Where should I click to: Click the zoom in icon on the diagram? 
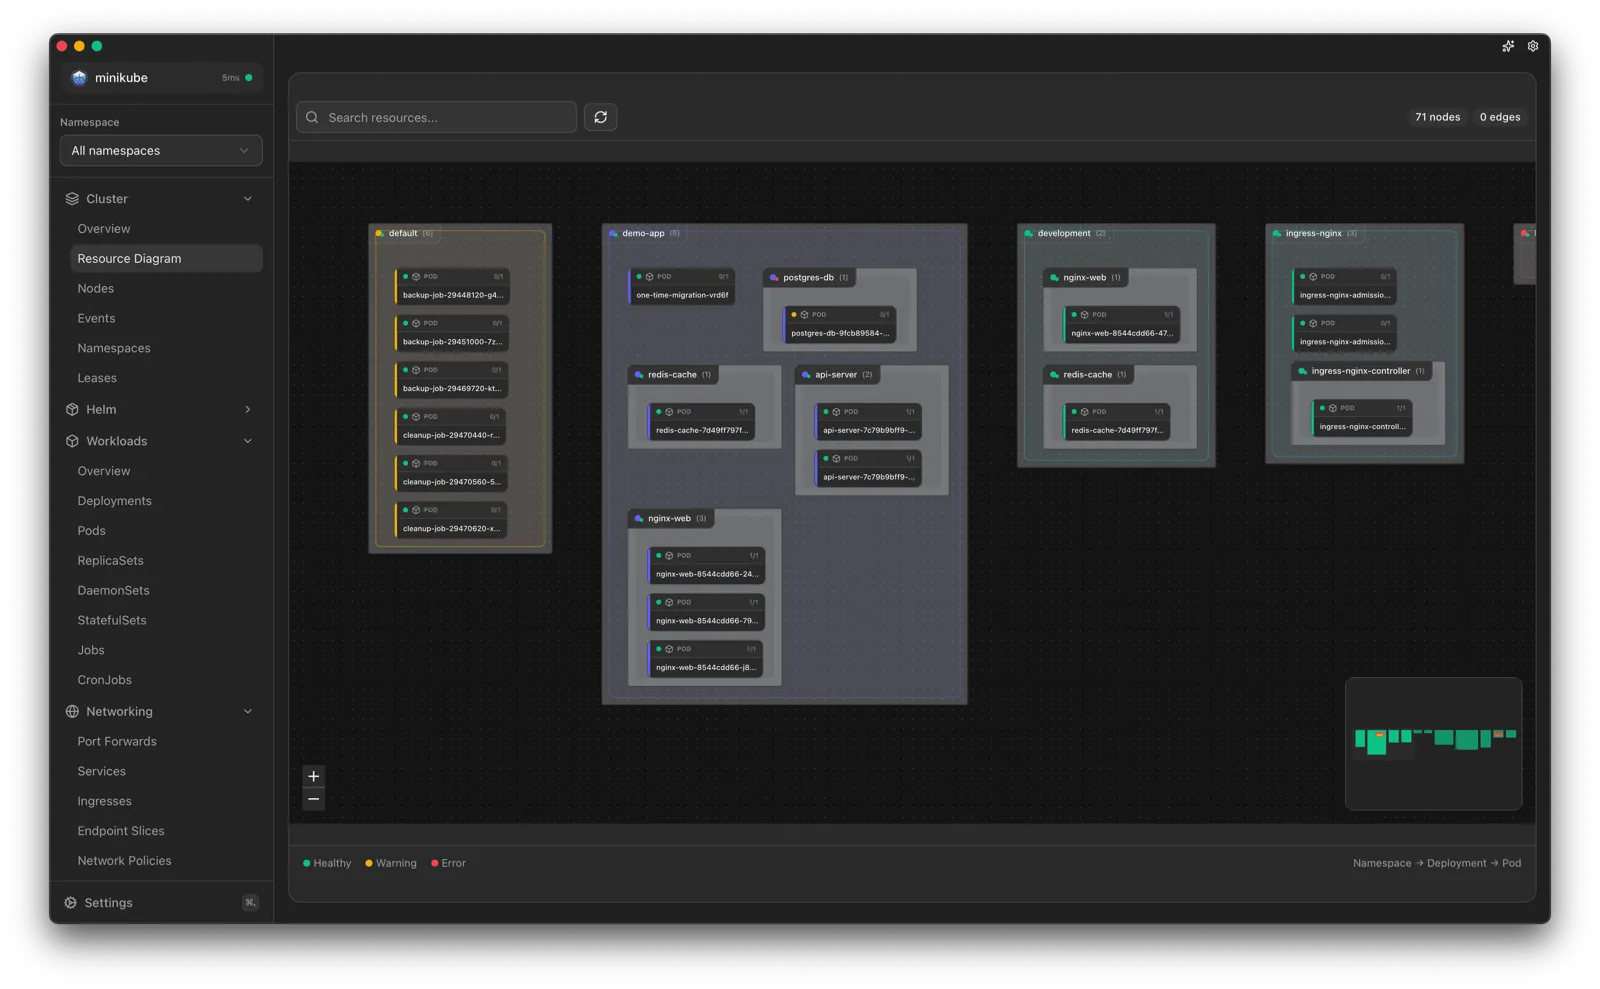[x=313, y=775]
